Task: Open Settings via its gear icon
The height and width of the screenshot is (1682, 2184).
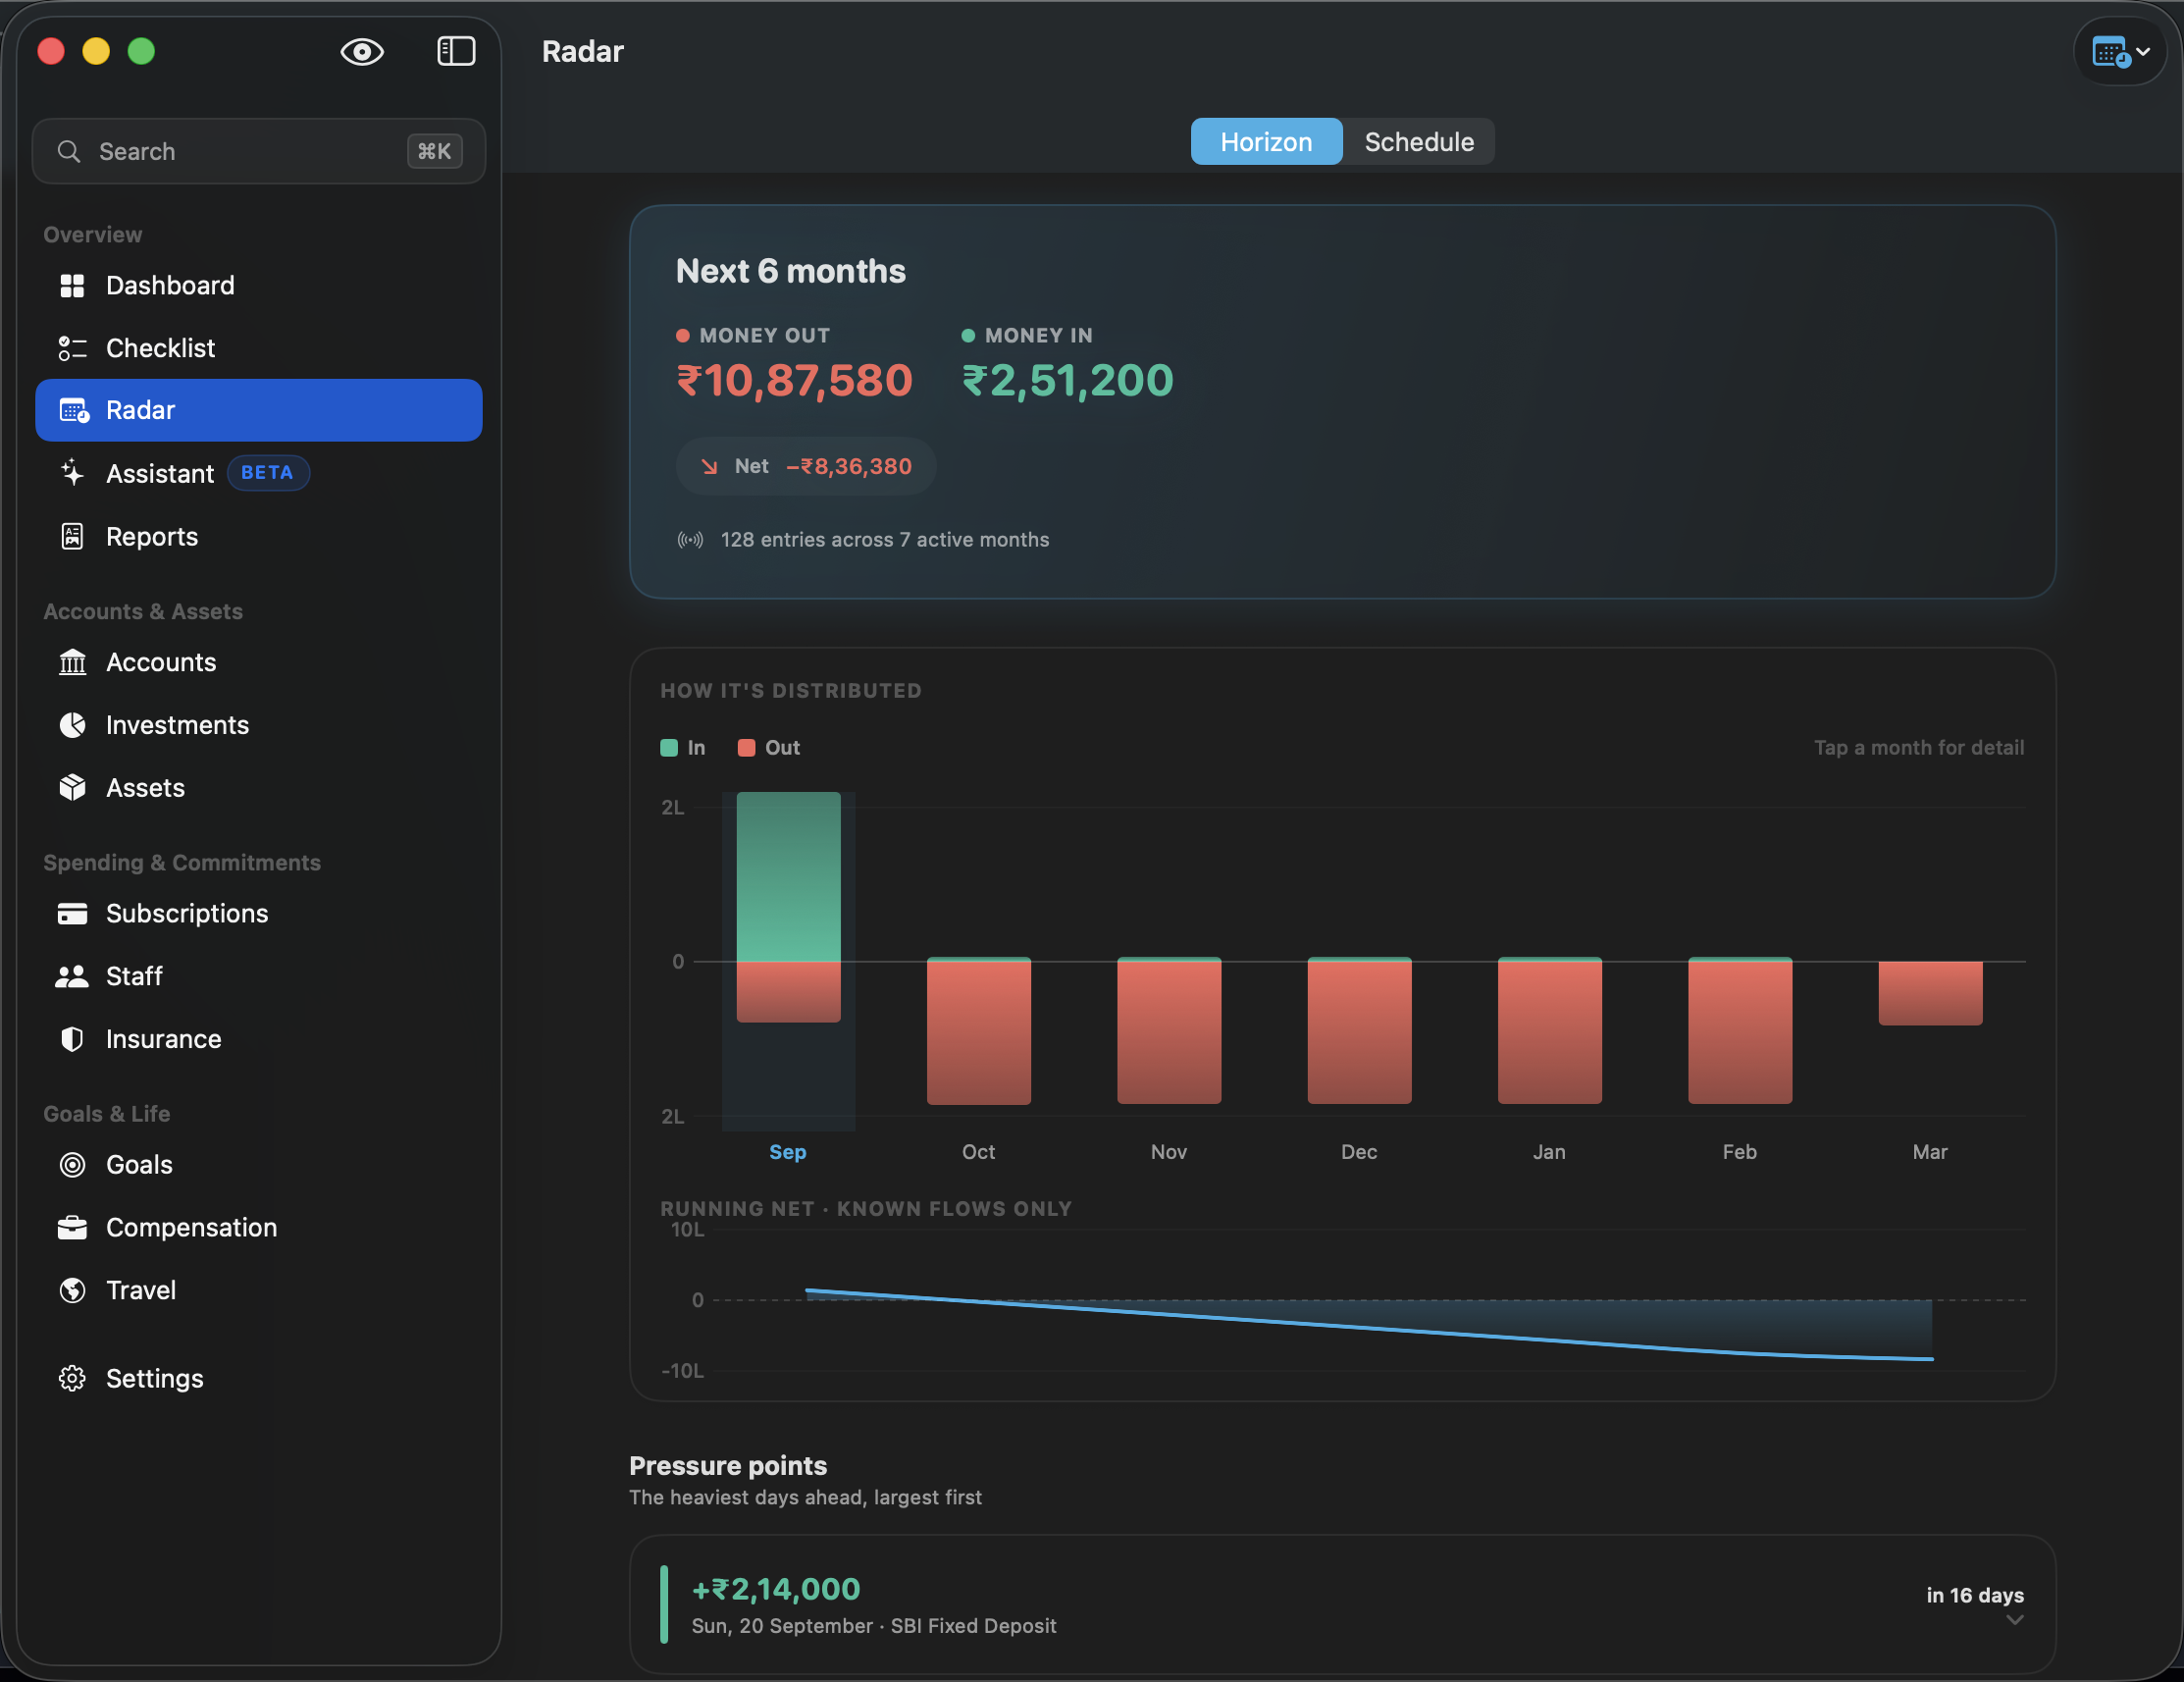Action: point(72,1378)
